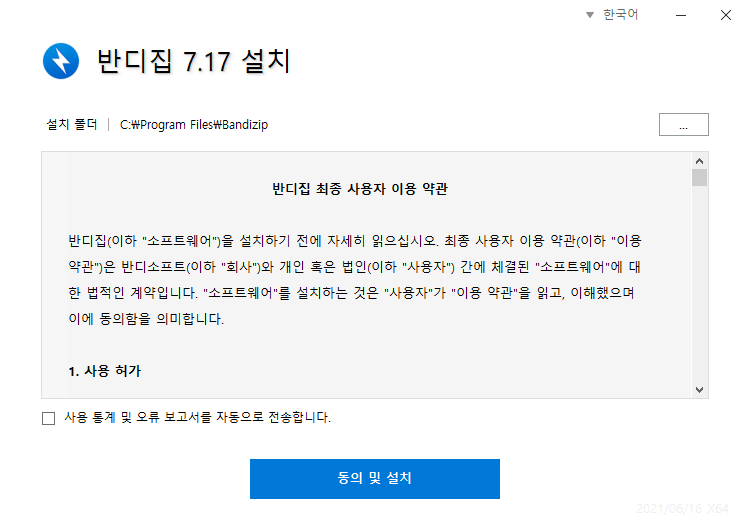Click the 반디집 최종 사용자 이용 약관 heading

pos(360,188)
